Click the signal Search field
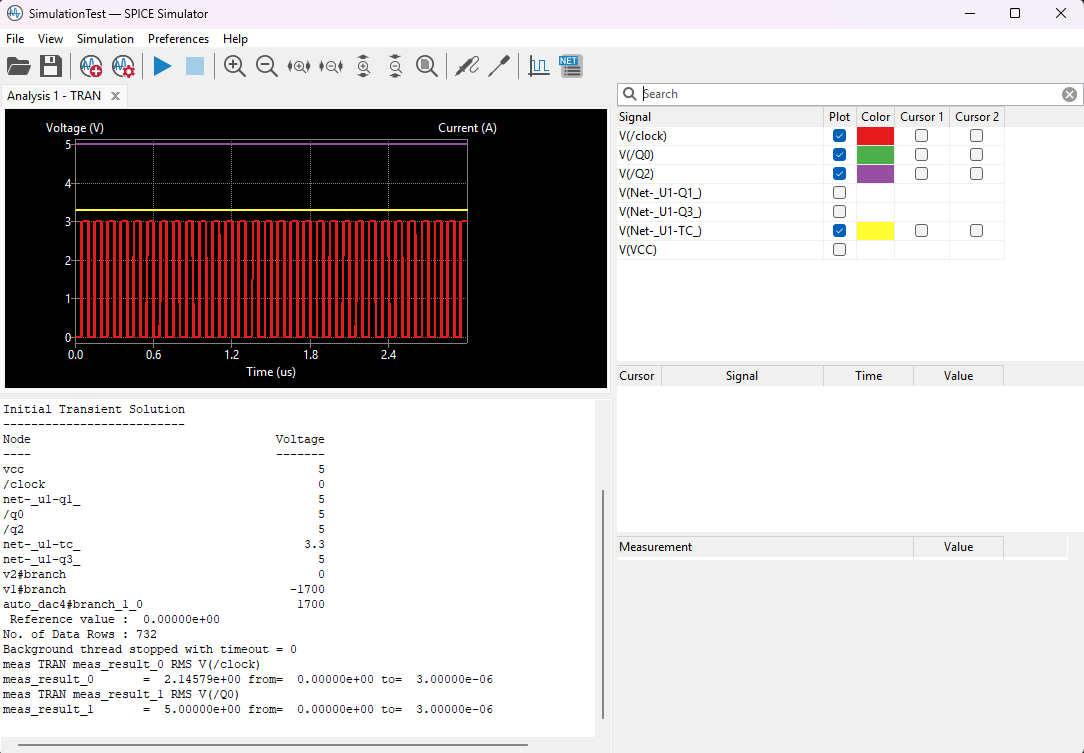This screenshot has width=1084, height=753. (x=850, y=94)
